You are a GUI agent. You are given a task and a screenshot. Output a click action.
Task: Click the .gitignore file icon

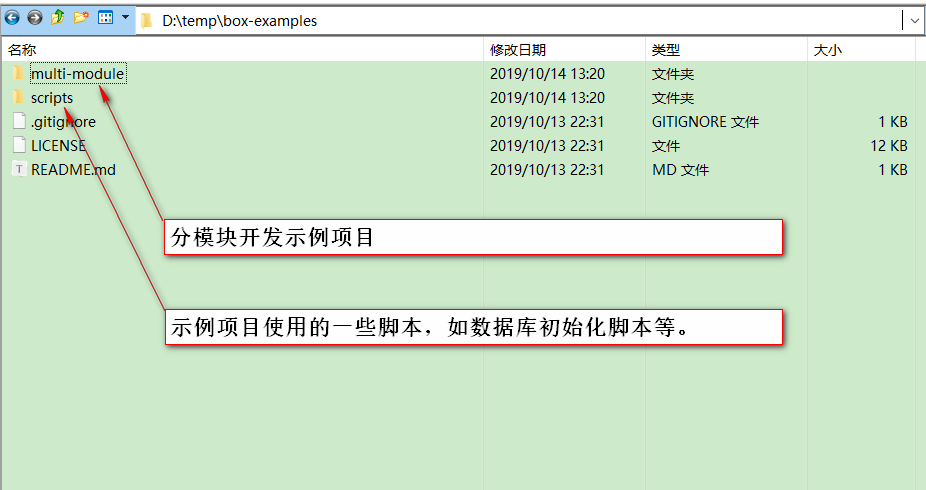tap(19, 121)
